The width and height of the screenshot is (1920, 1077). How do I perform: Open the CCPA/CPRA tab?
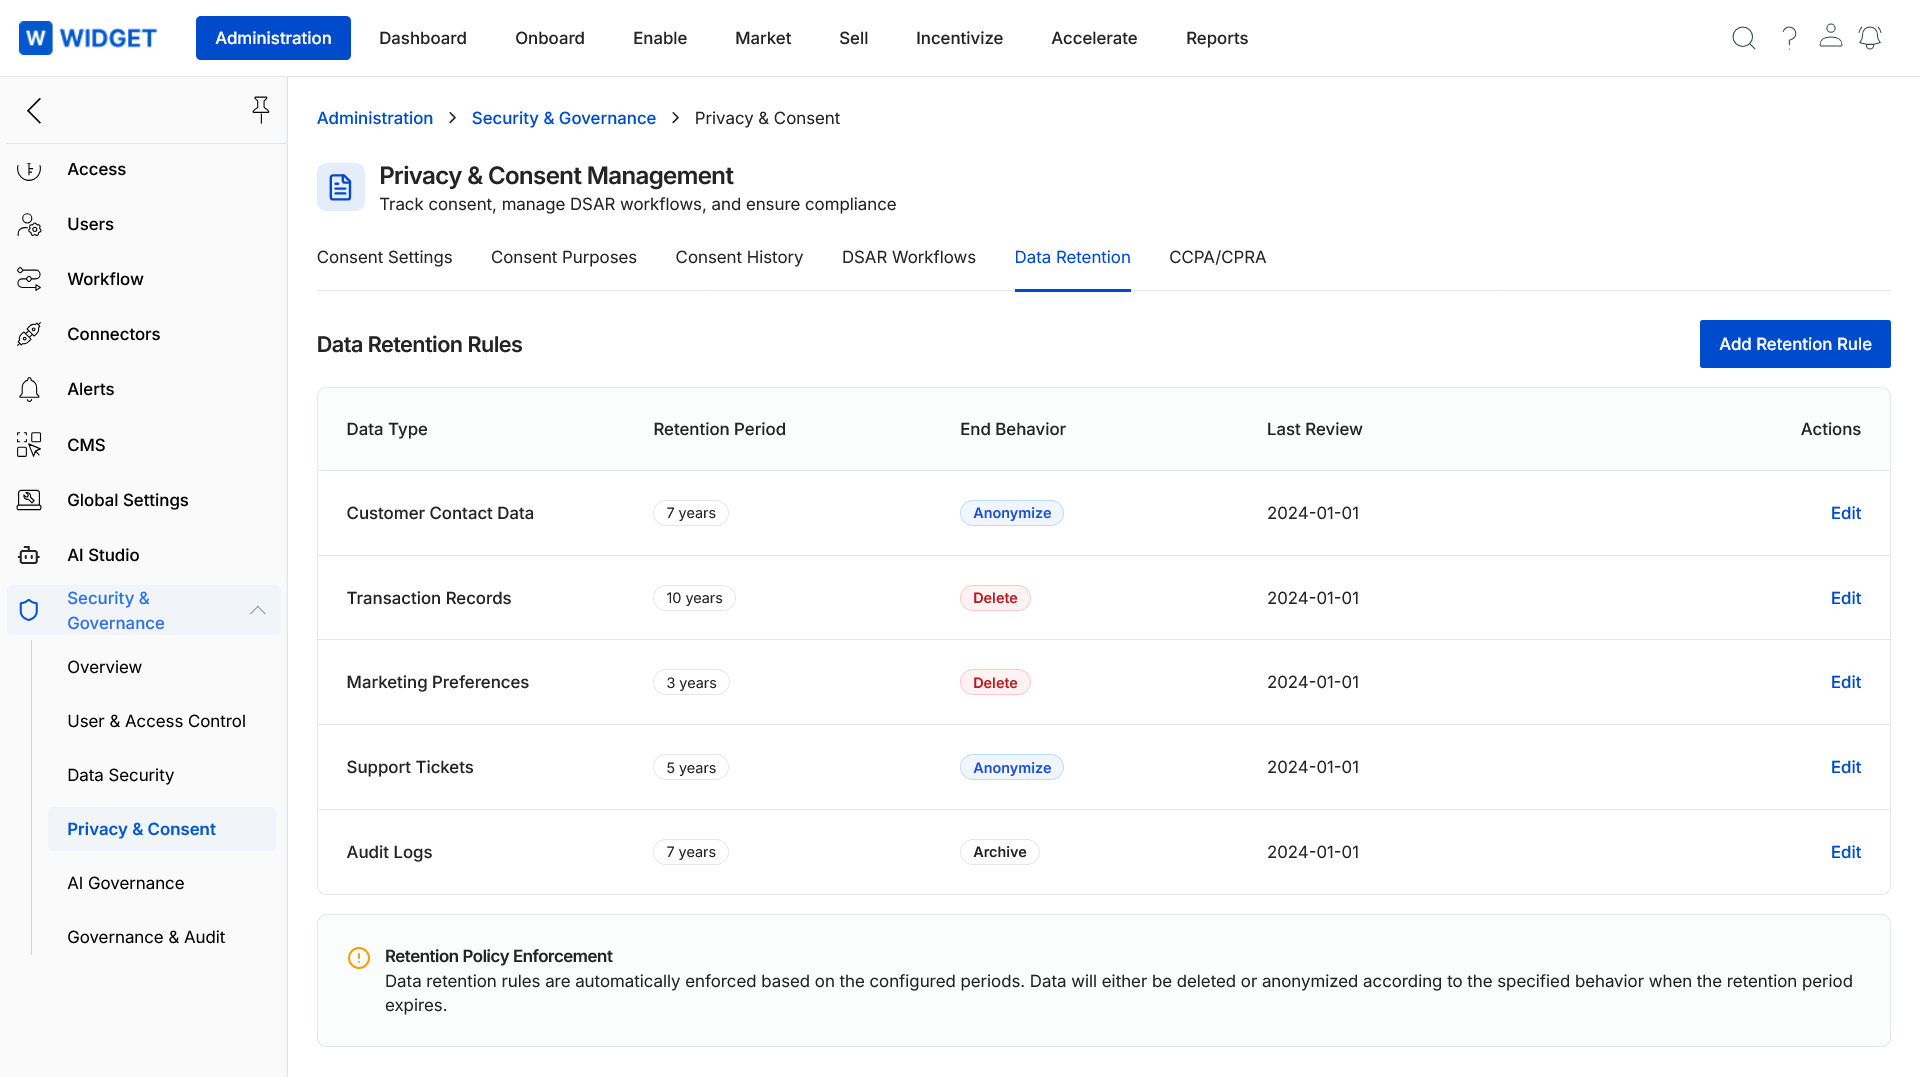(x=1217, y=257)
